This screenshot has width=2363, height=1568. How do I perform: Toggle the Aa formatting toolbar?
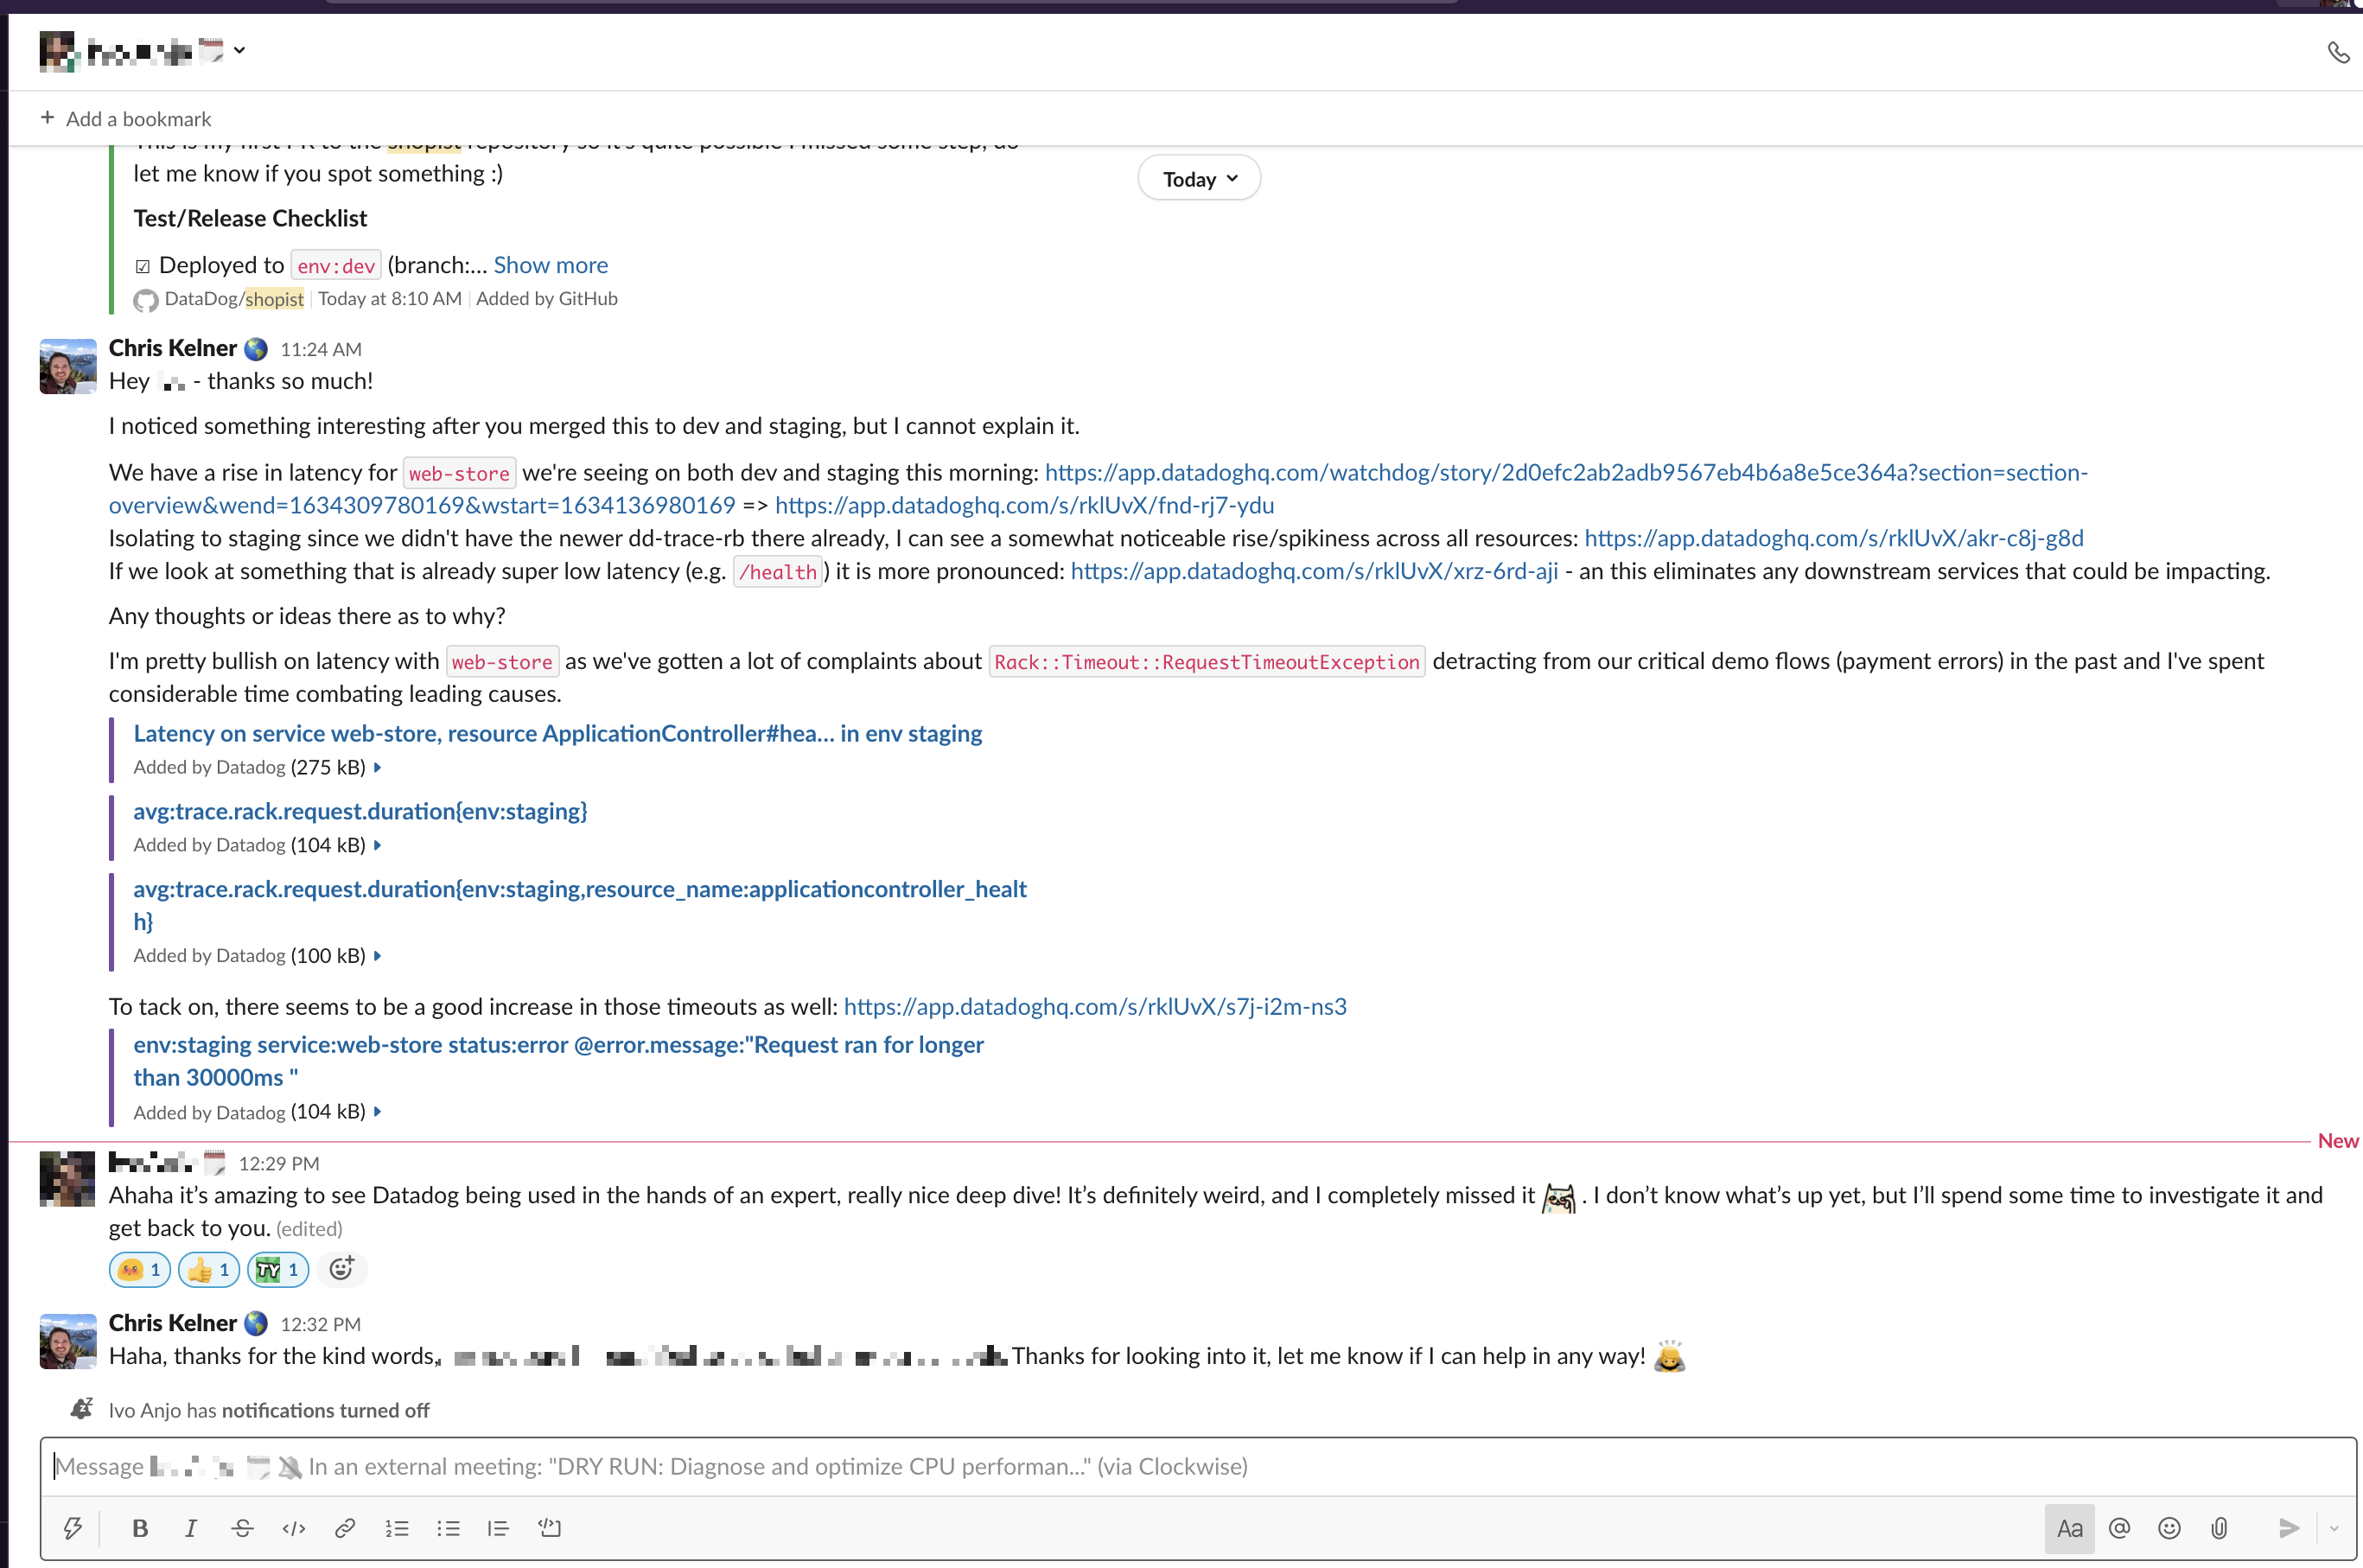[2069, 1528]
